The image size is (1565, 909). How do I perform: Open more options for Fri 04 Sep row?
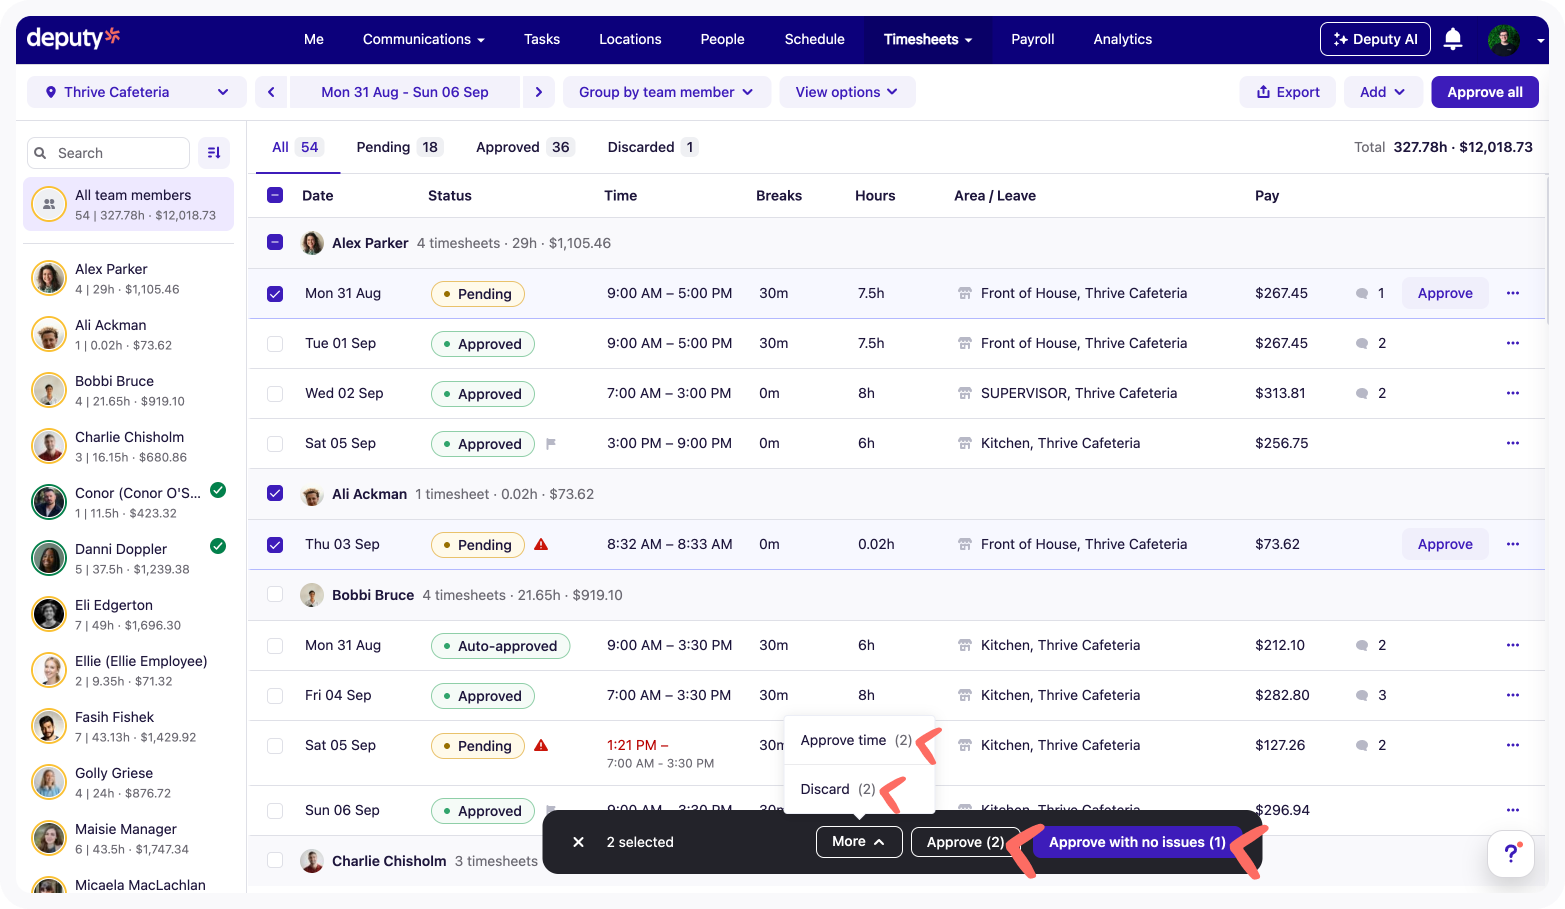[1513, 695]
